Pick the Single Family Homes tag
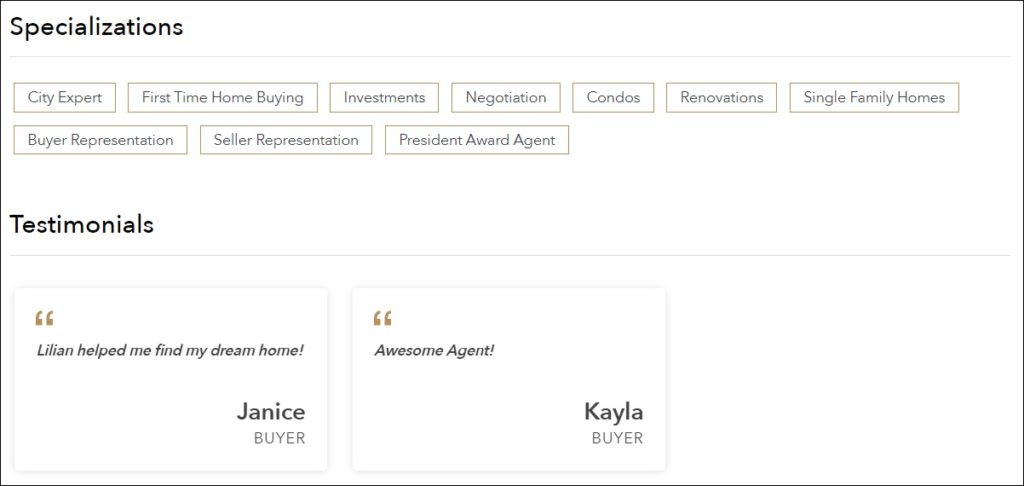 tap(874, 97)
